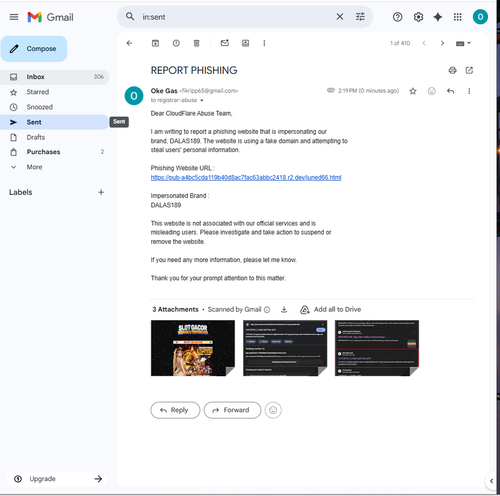Open the Starred folder

click(x=55, y=92)
